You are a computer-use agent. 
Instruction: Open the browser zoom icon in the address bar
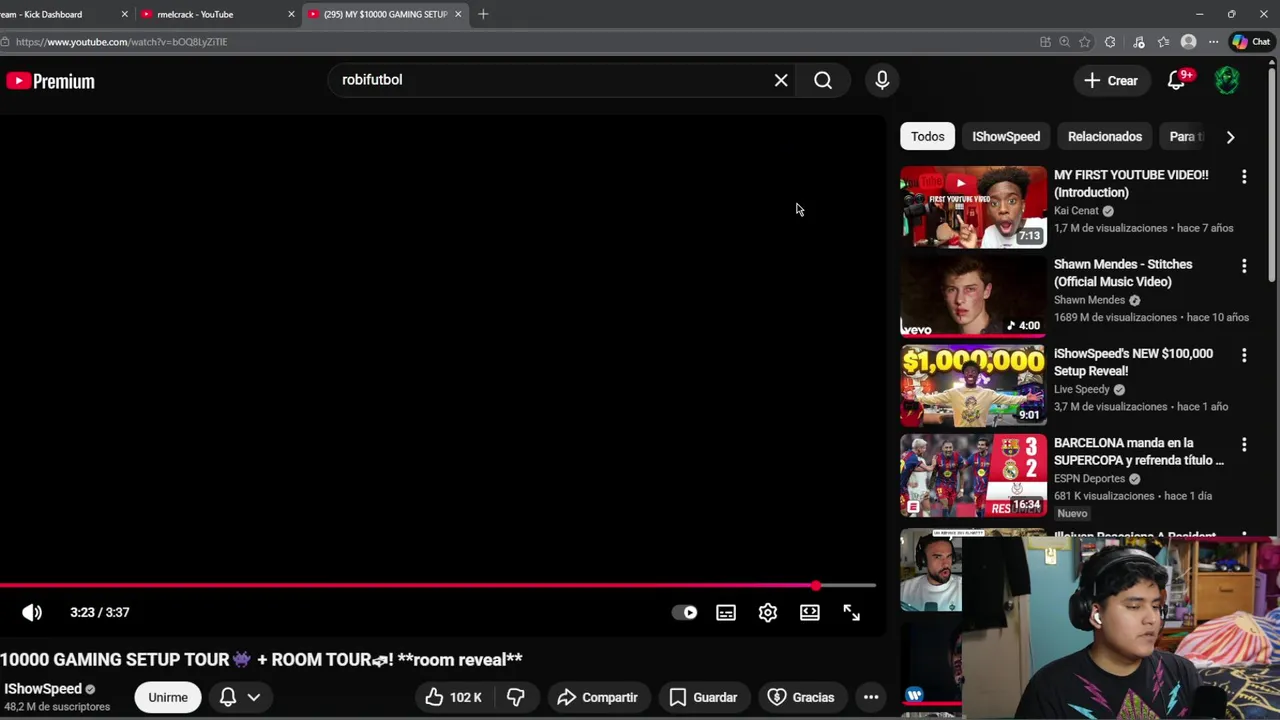click(1064, 42)
